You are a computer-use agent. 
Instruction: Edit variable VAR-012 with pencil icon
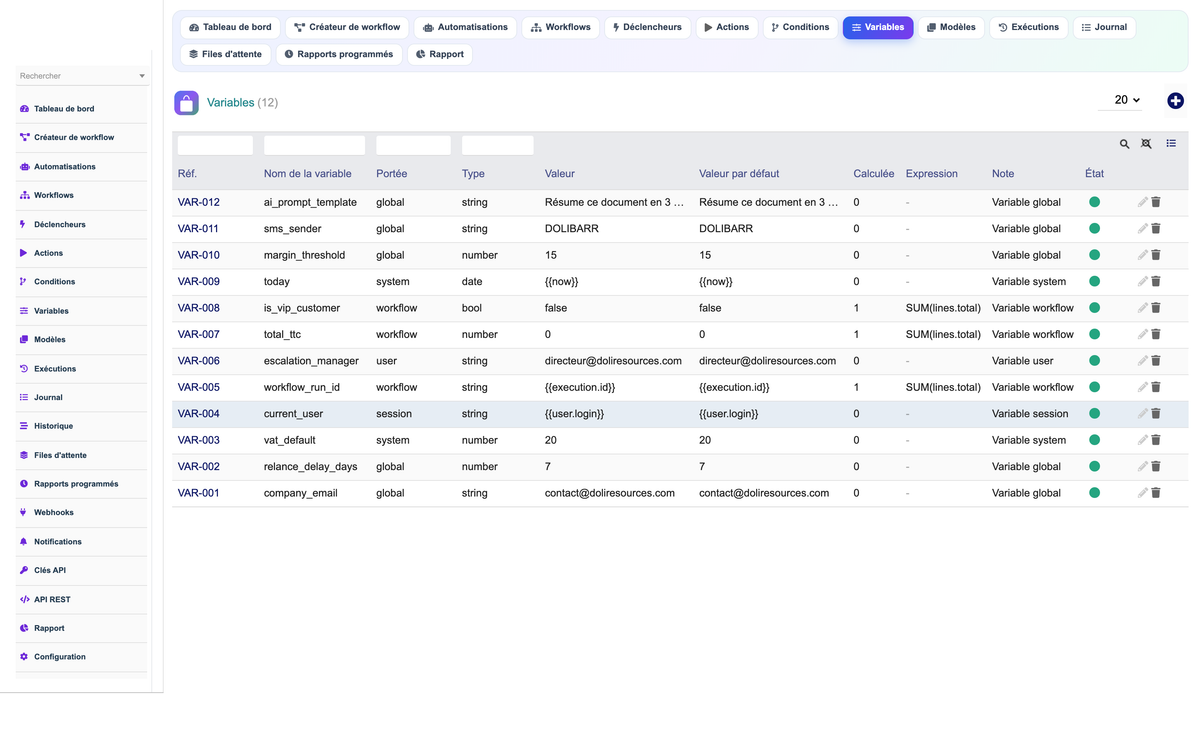coord(1142,202)
